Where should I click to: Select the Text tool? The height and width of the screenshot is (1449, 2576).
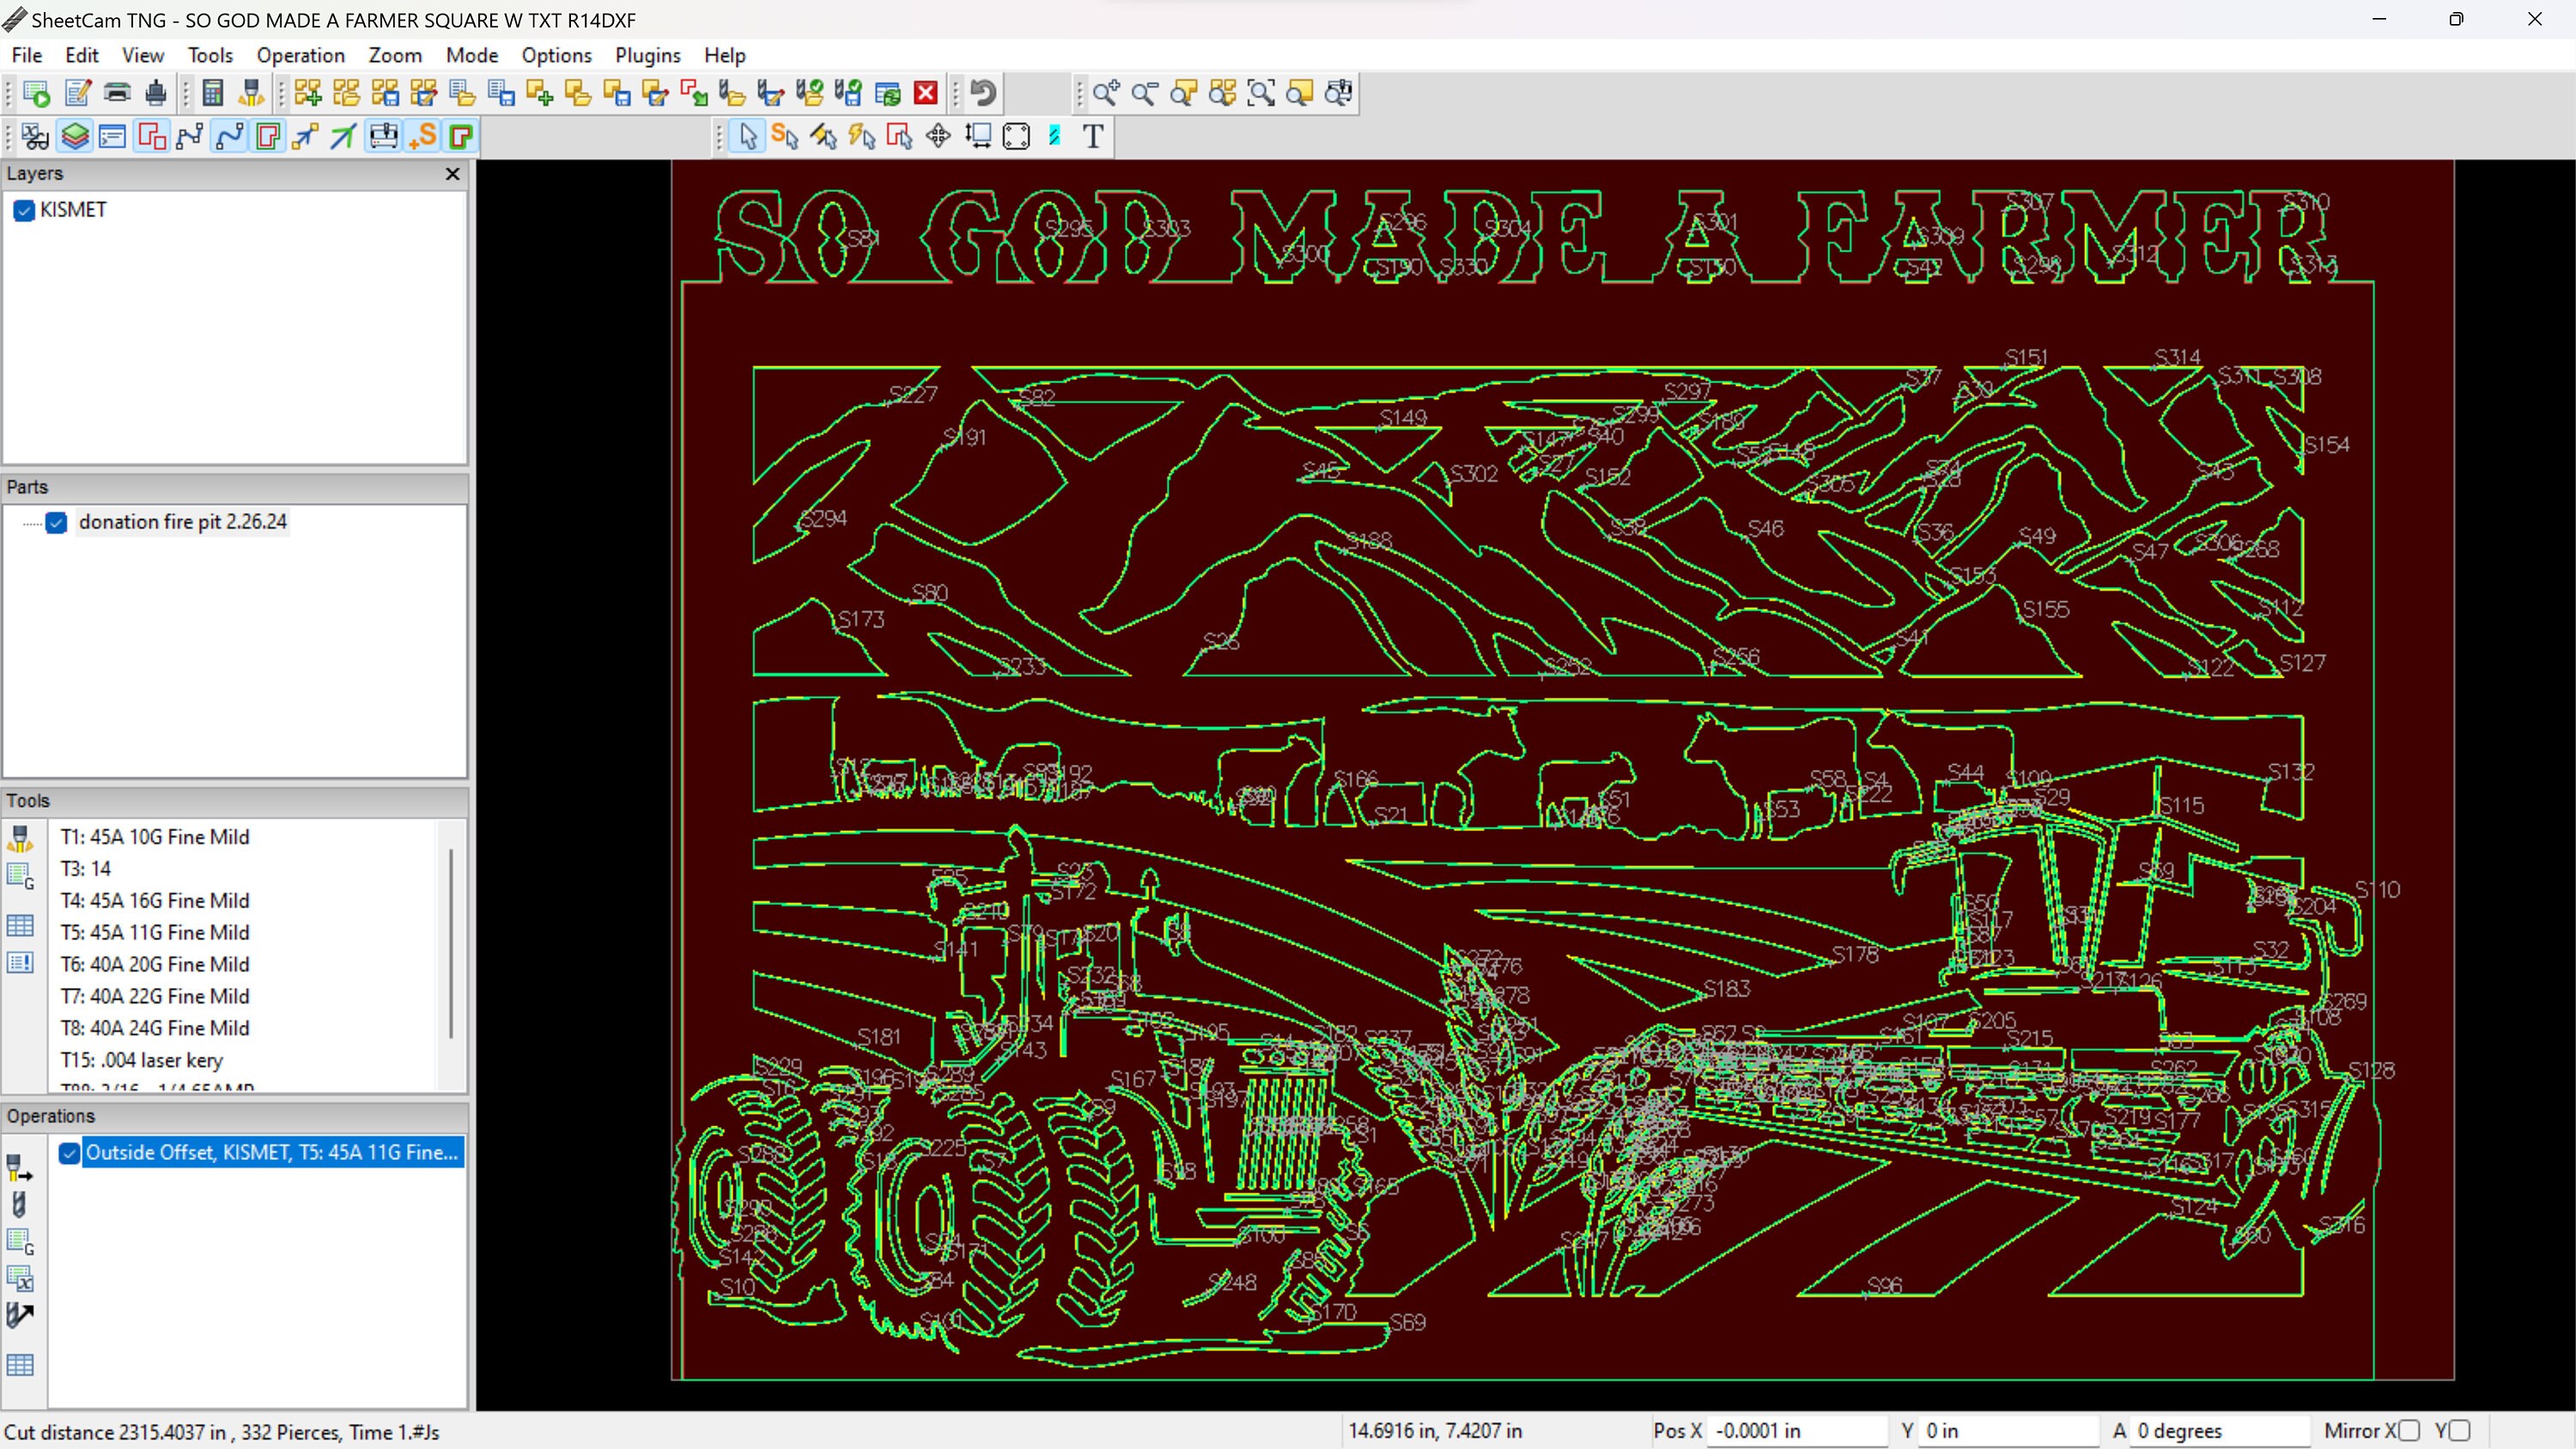[x=1092, y=136]
